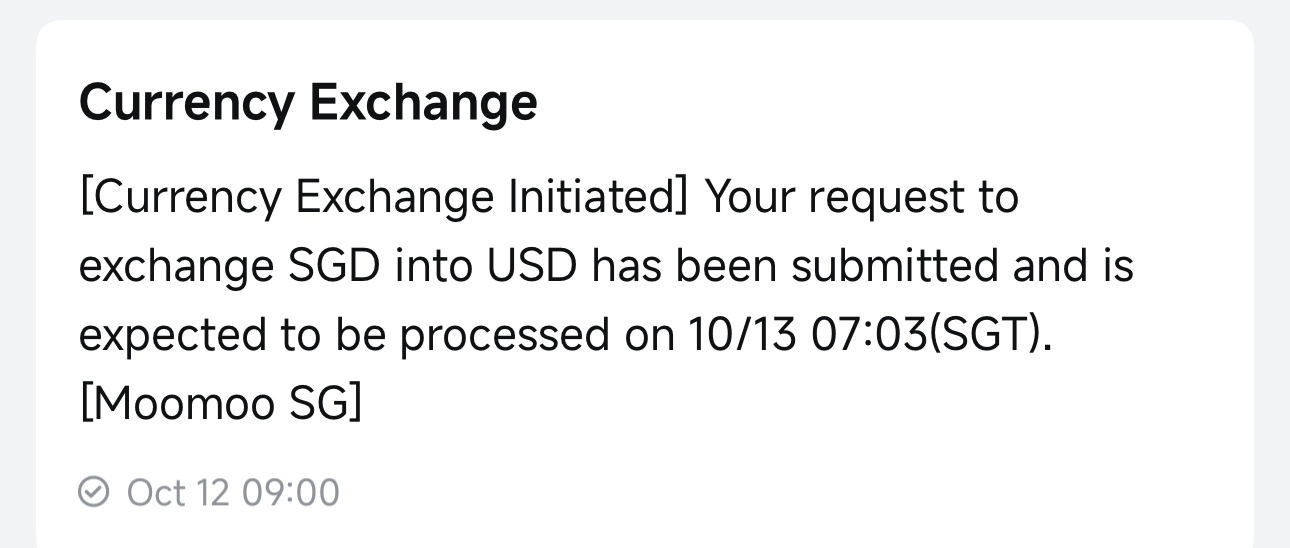Click the word "Exchange" in the bold heading

pos(423,102)
